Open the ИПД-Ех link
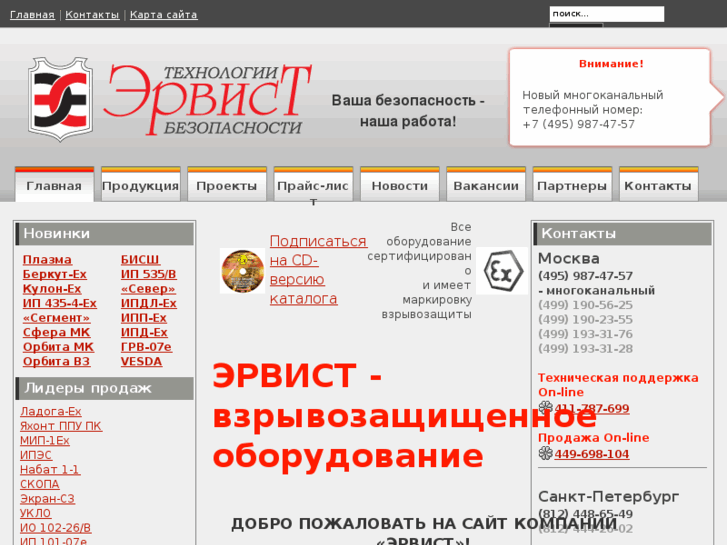The width and height of the screenshot is (727, 545). tap(144, 332)
